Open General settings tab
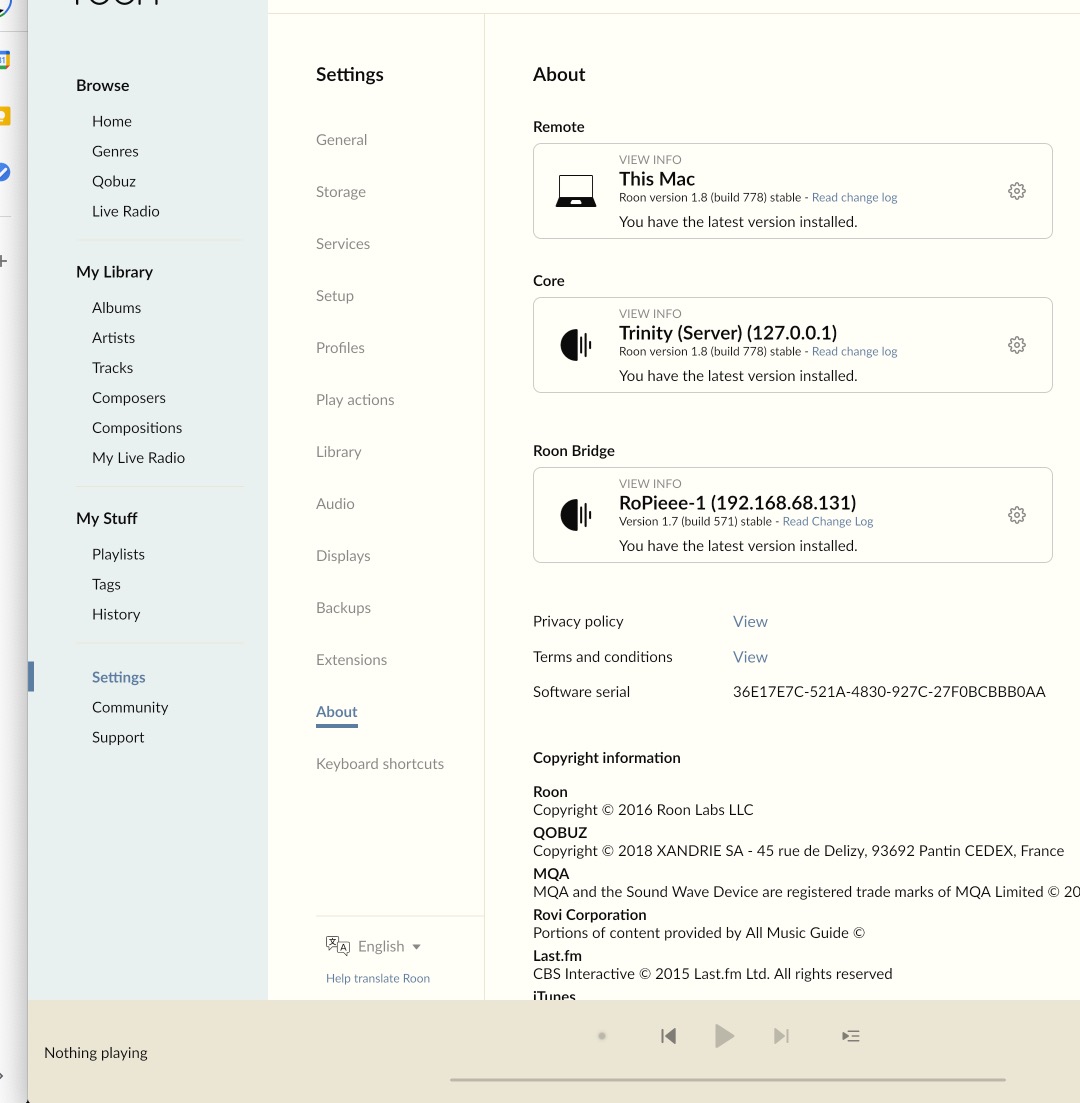Screen dimensions: 1080x1103 [x=341, y=139]
